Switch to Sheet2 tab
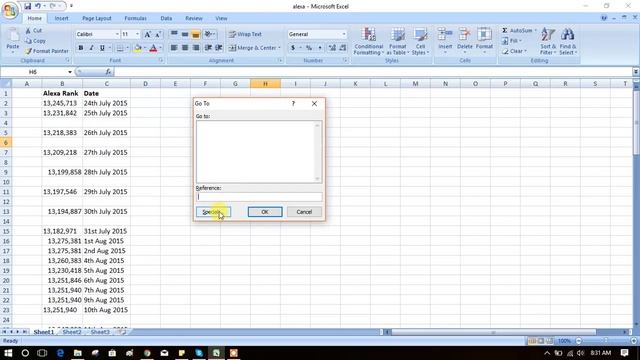 [x=72, y=332]
